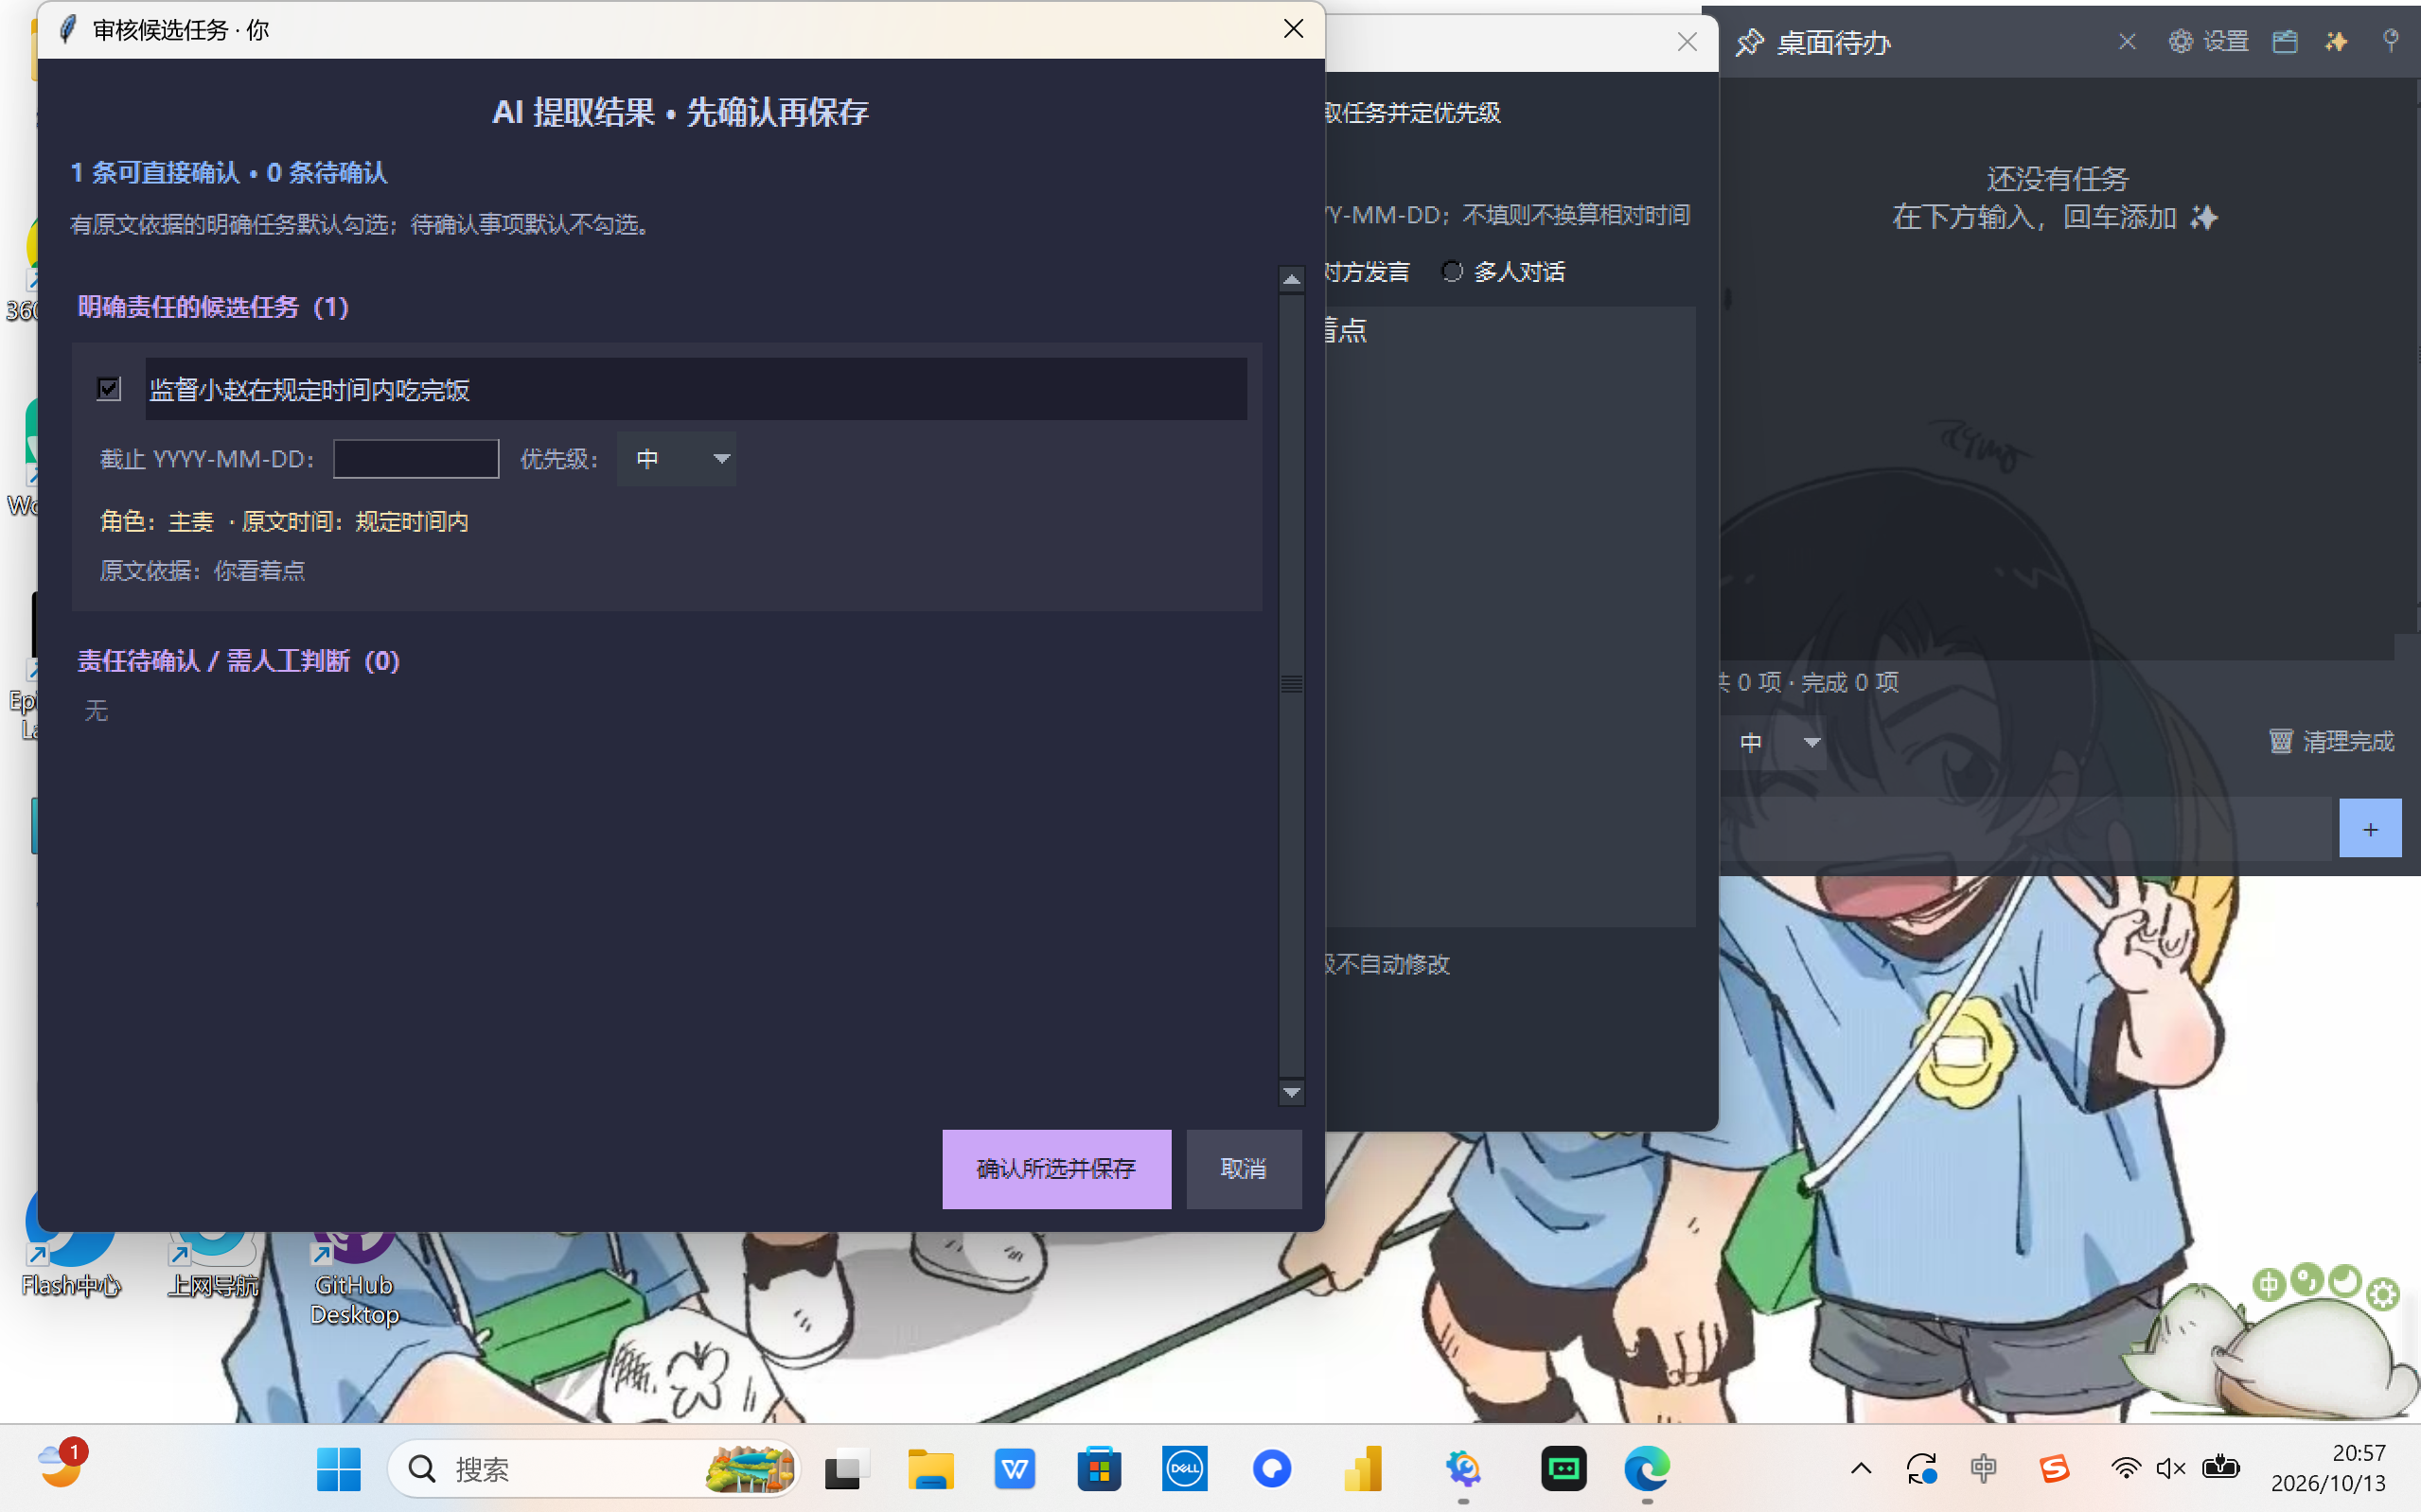Viewport: 2421px width, 1512px height.
Task: Open the Windows Start menu
Action: point(338,1469)
